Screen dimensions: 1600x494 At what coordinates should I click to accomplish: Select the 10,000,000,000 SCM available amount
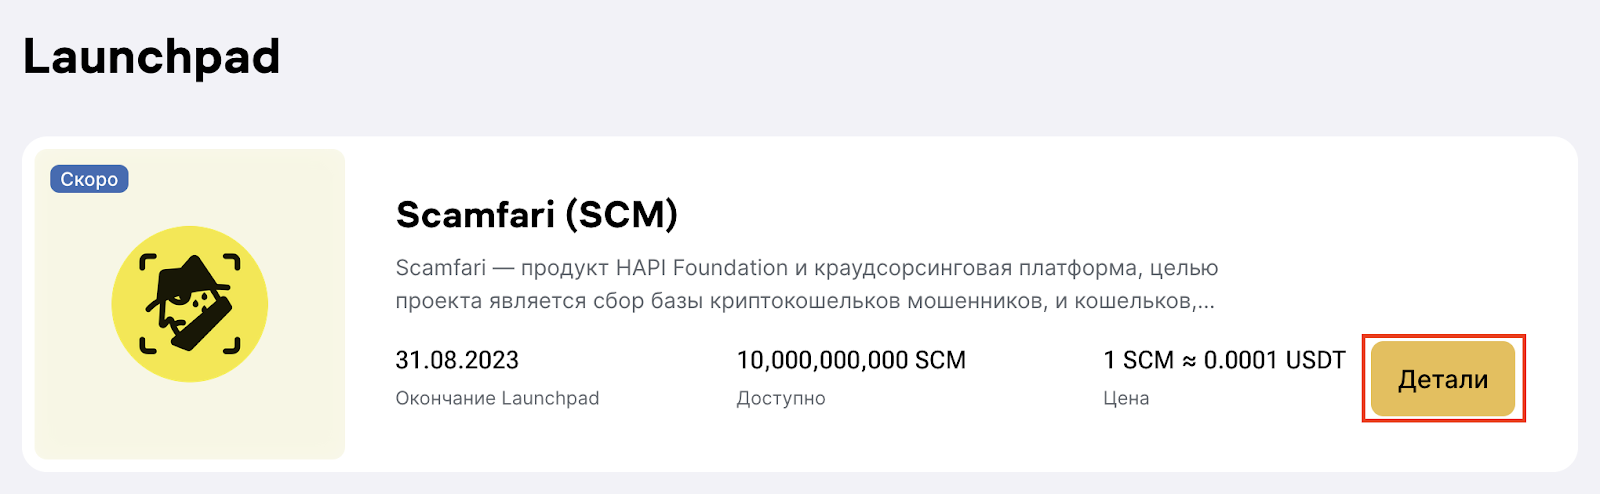point(851,360)
